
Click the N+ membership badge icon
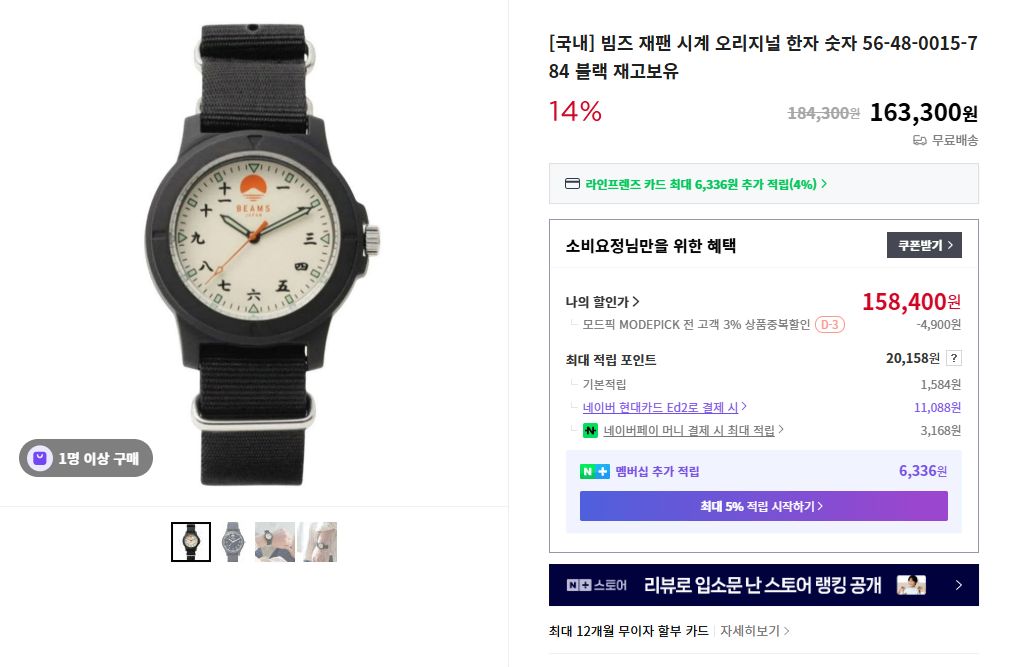tap(594, 472)
